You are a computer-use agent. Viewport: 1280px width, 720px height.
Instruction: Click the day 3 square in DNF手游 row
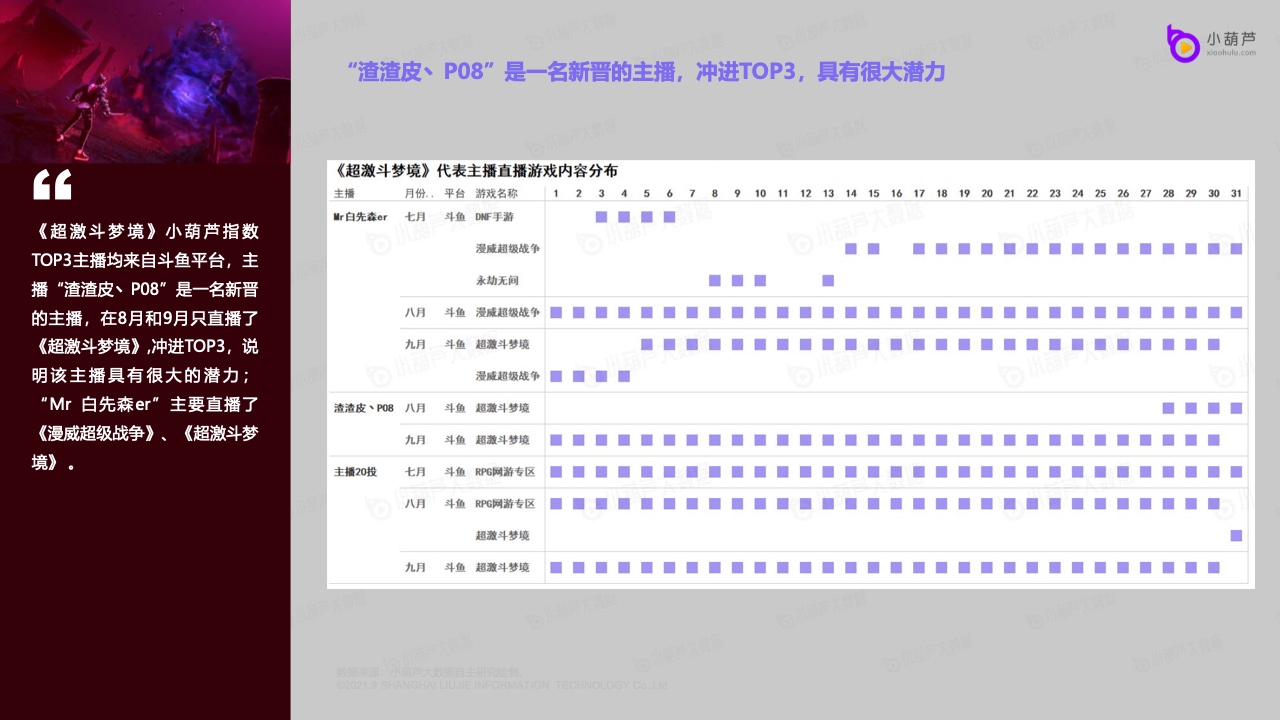(x=601, y=216)
